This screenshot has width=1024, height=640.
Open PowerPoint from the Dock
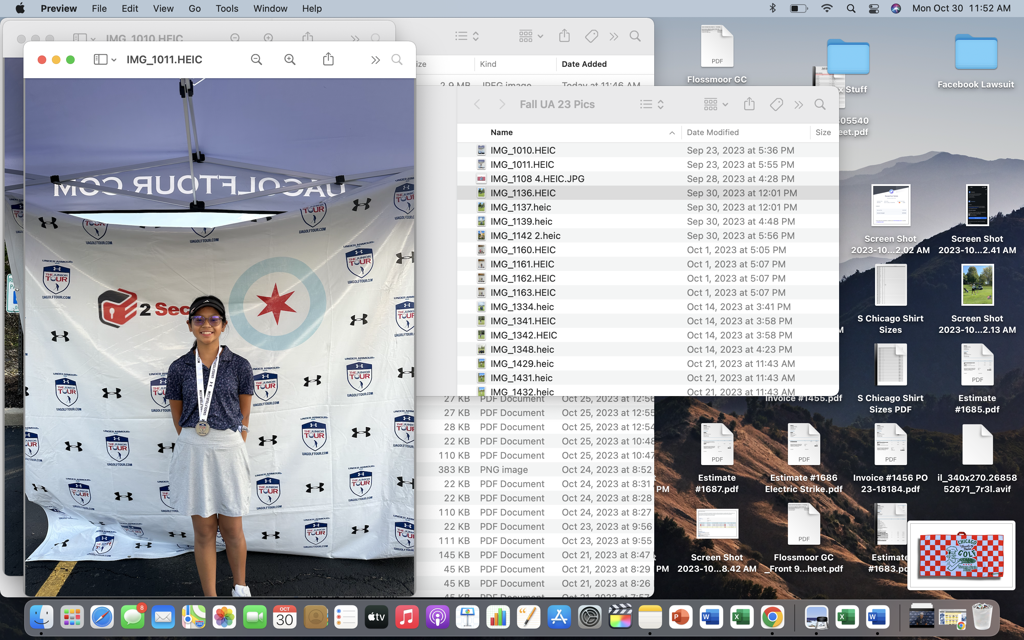click(x=680, y=617)
